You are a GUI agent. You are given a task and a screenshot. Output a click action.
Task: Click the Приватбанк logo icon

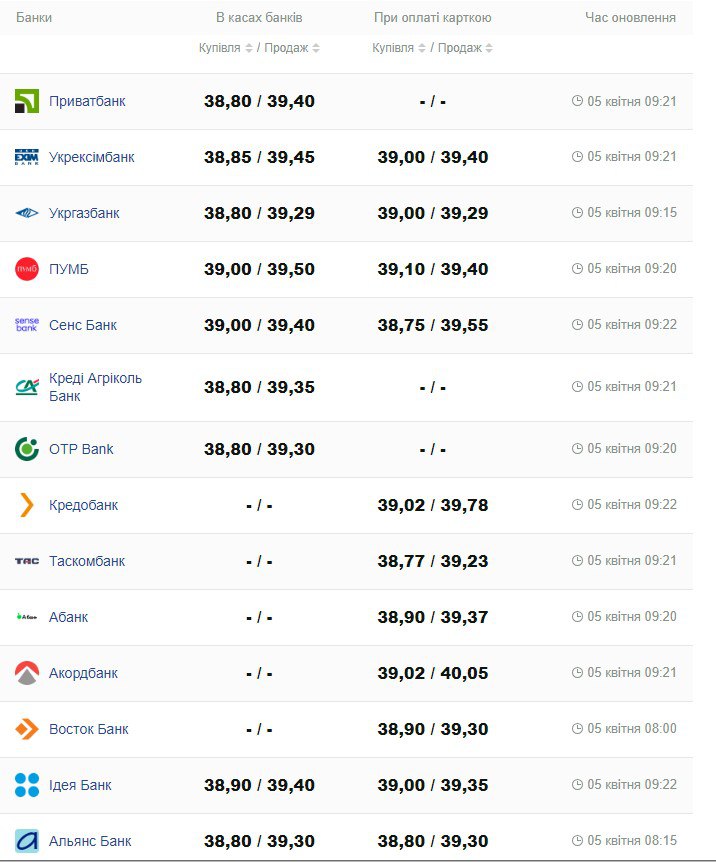(x=27, y=101)
